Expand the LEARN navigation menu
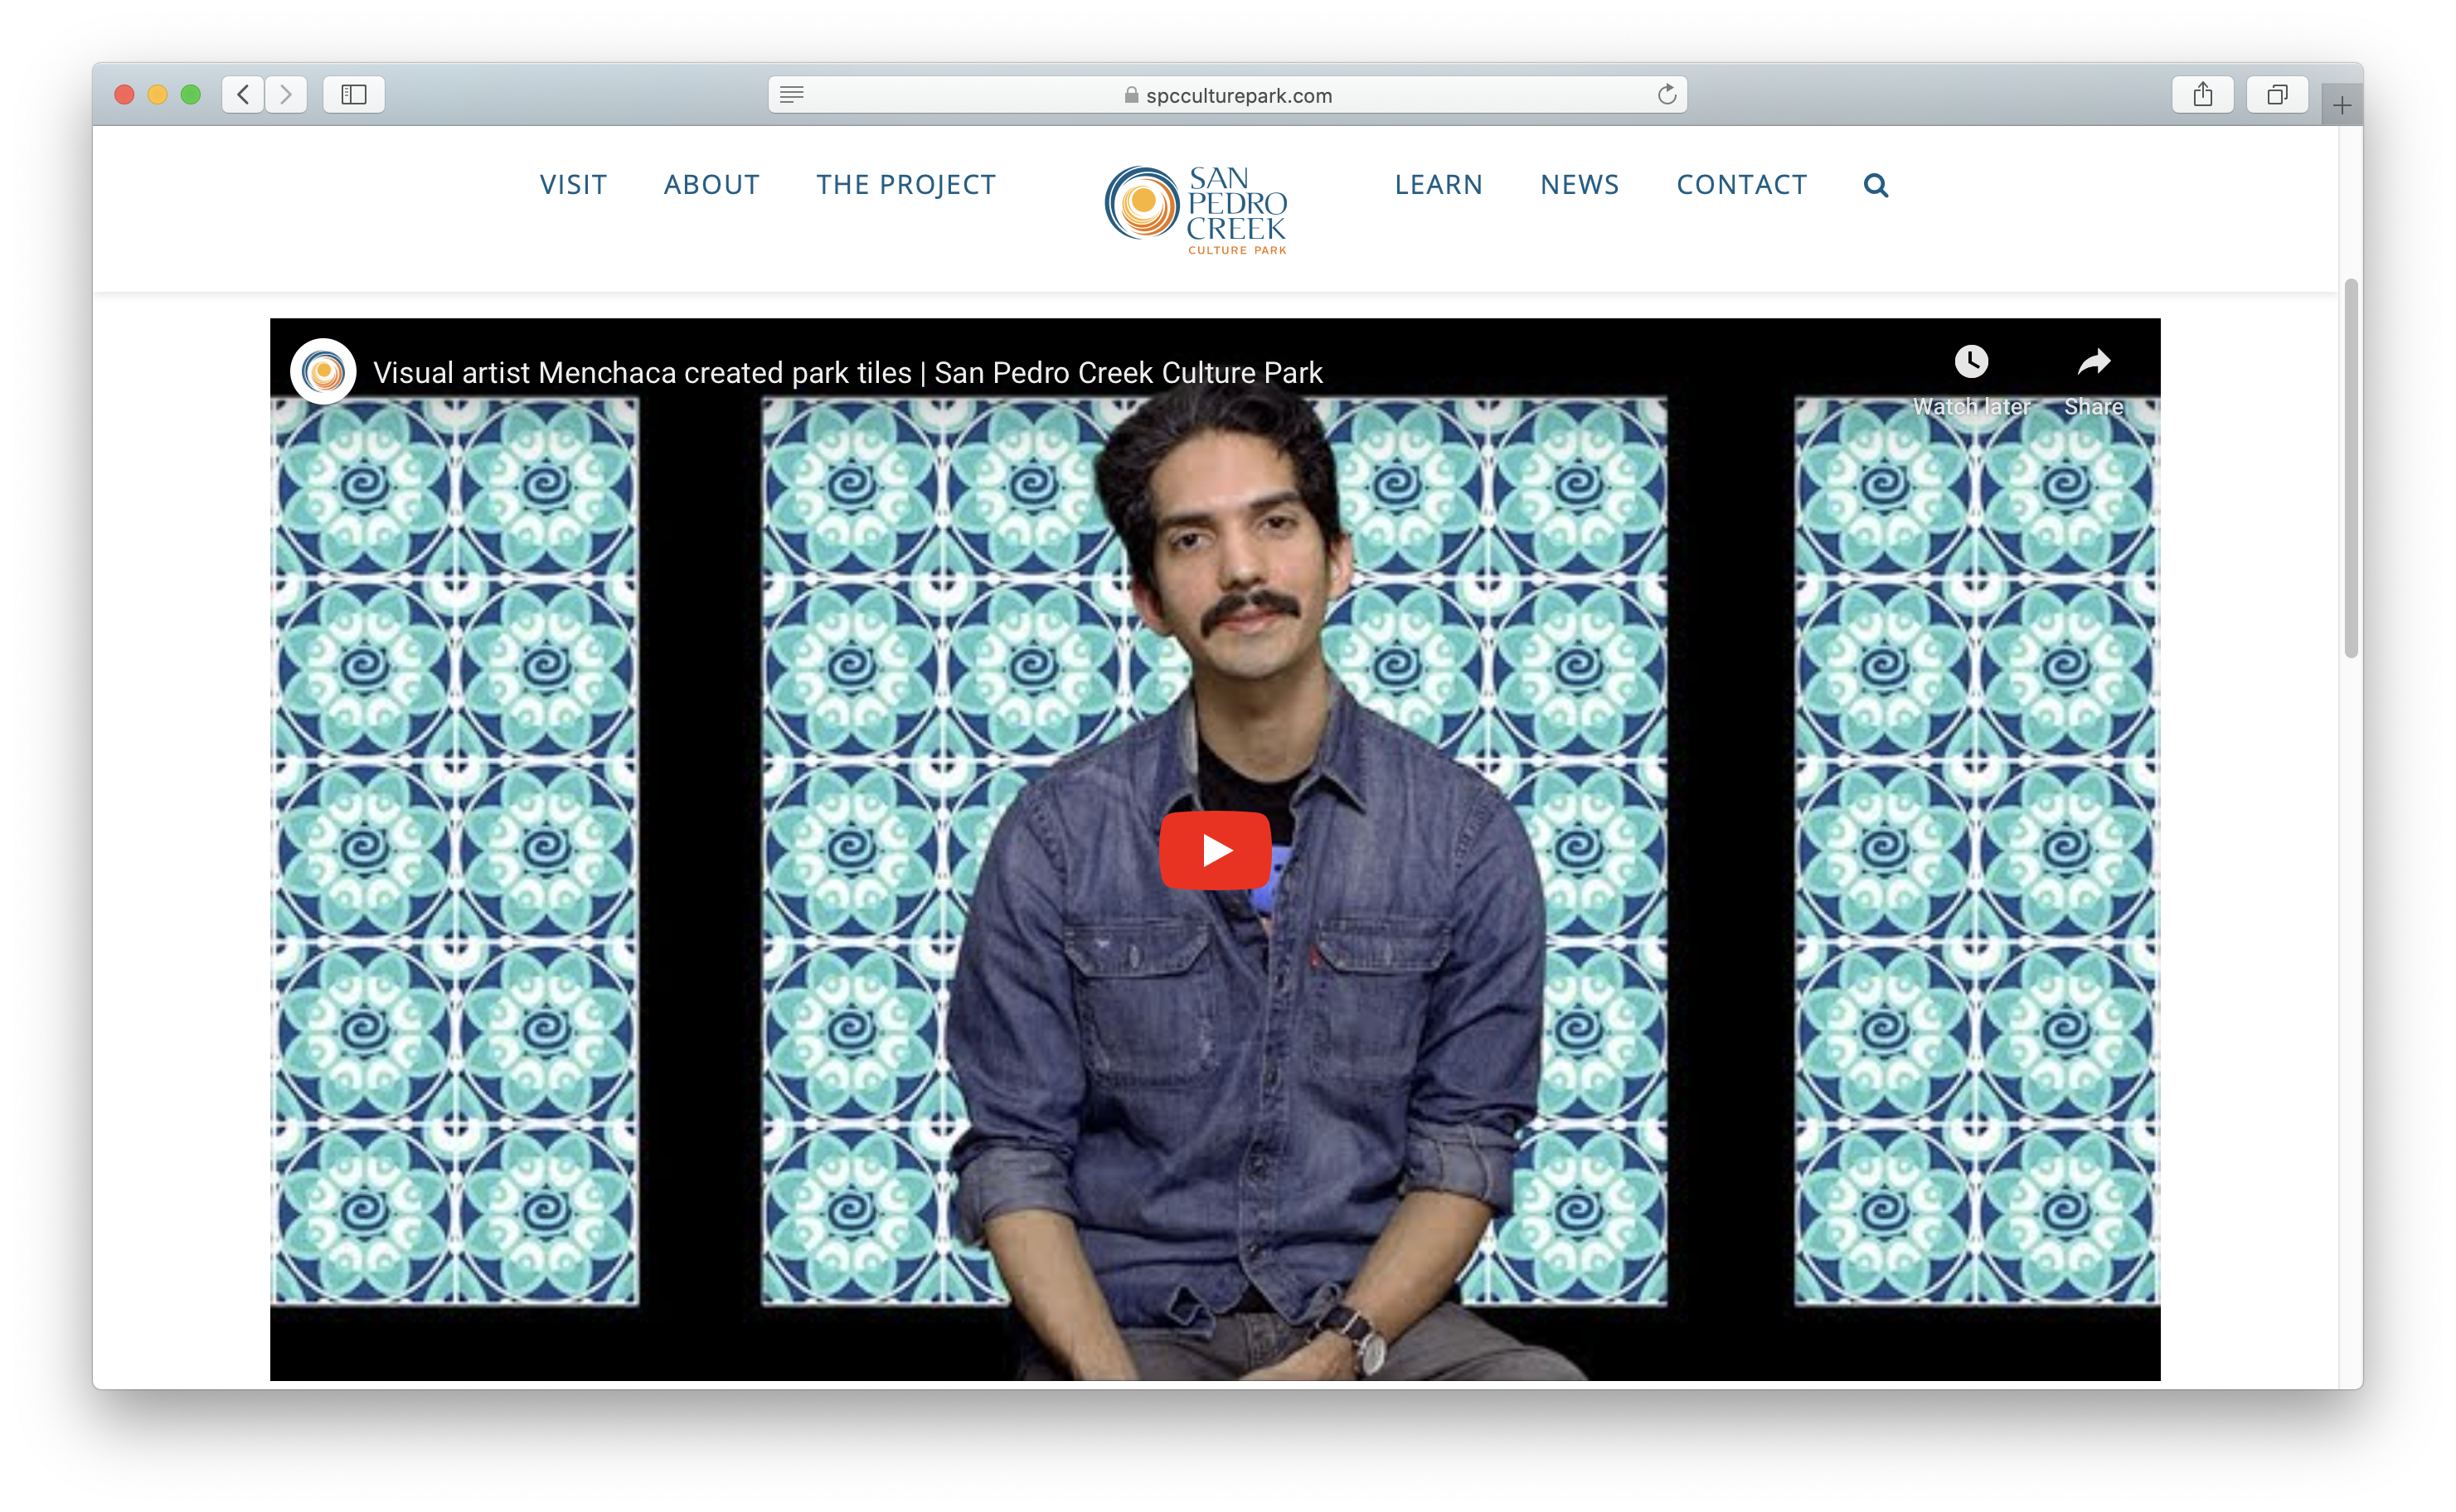The height and width of the screenshot is (1512, 2456). pos(1438,185)
